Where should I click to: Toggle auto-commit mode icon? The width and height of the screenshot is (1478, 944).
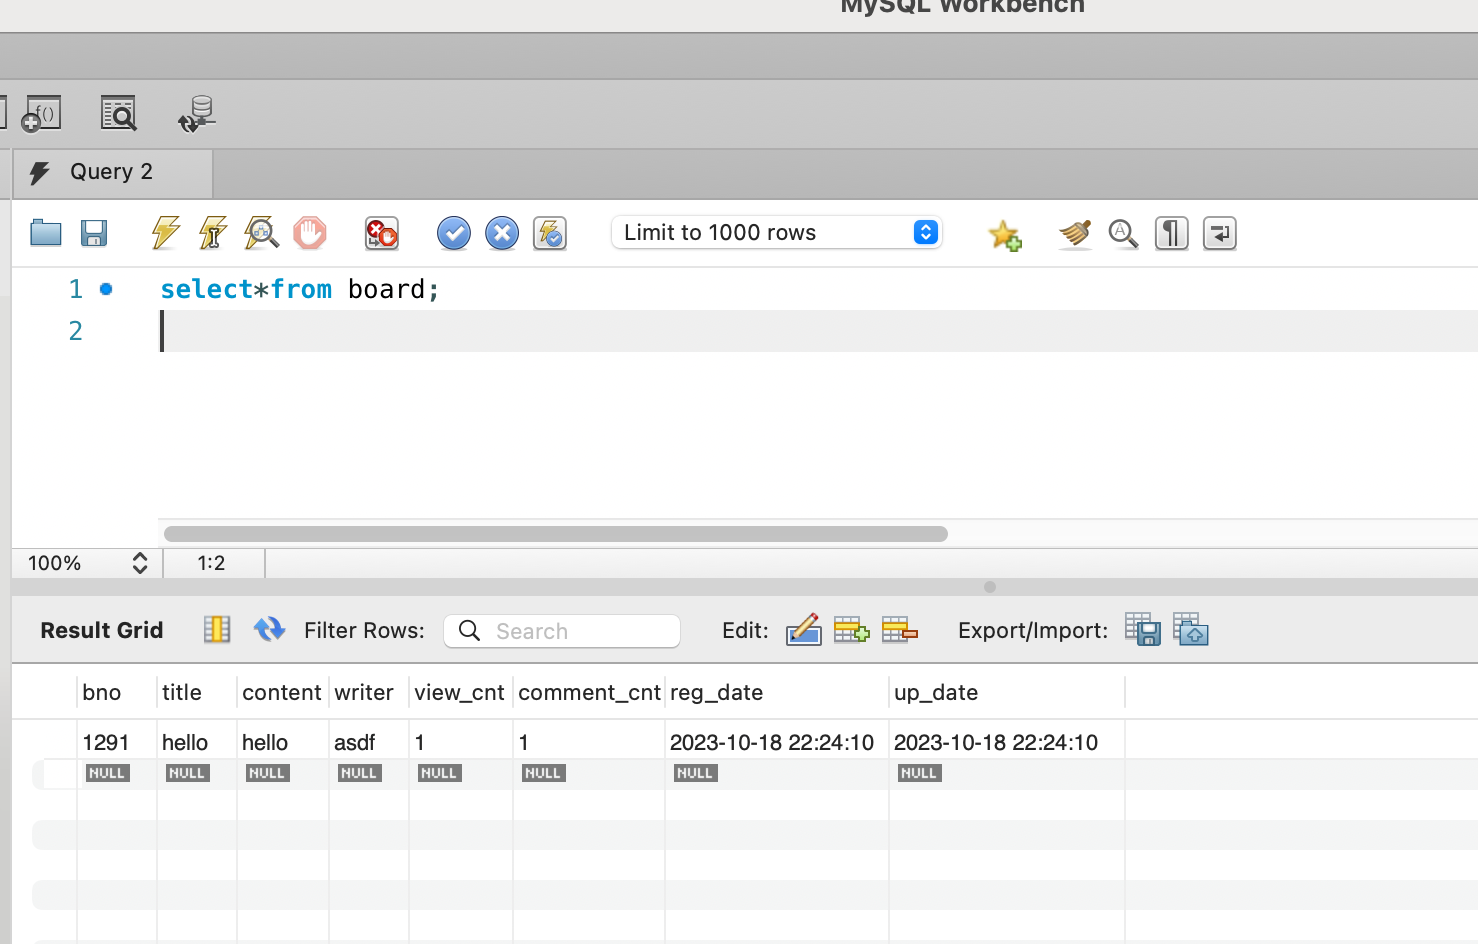tap(550, 233)
